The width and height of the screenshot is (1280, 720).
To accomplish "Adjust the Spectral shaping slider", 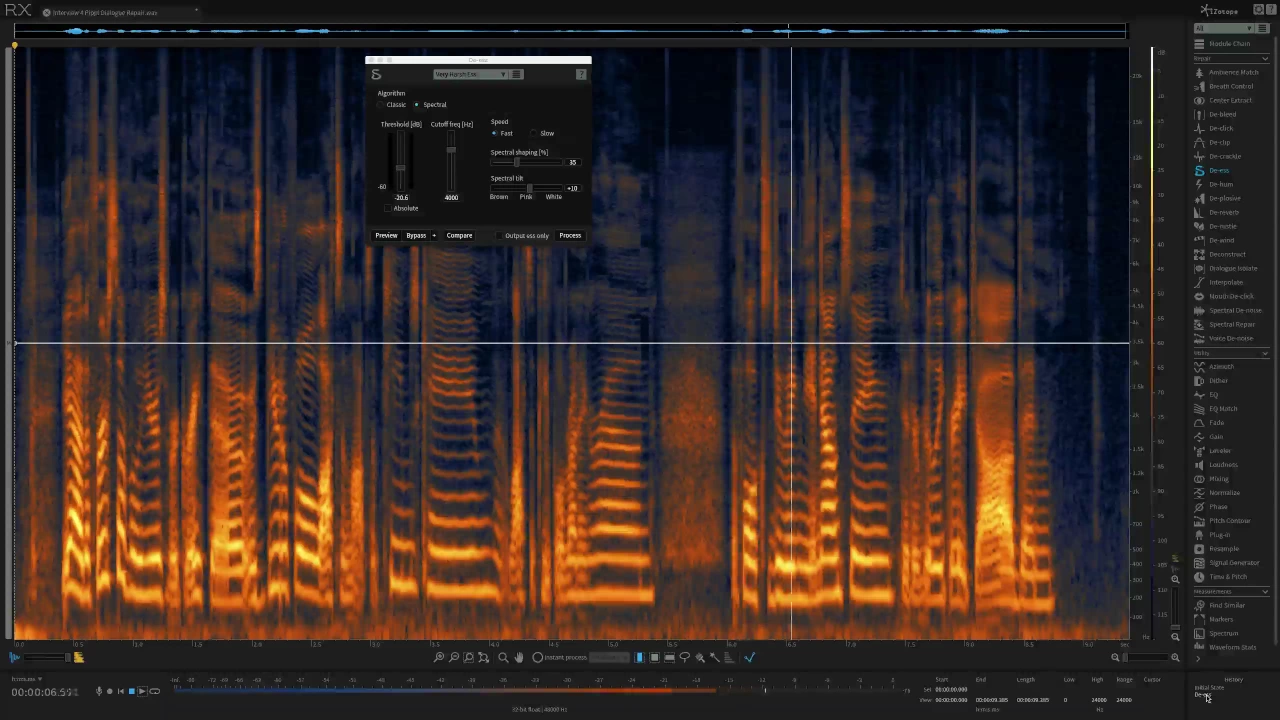I will coord(517,162).
